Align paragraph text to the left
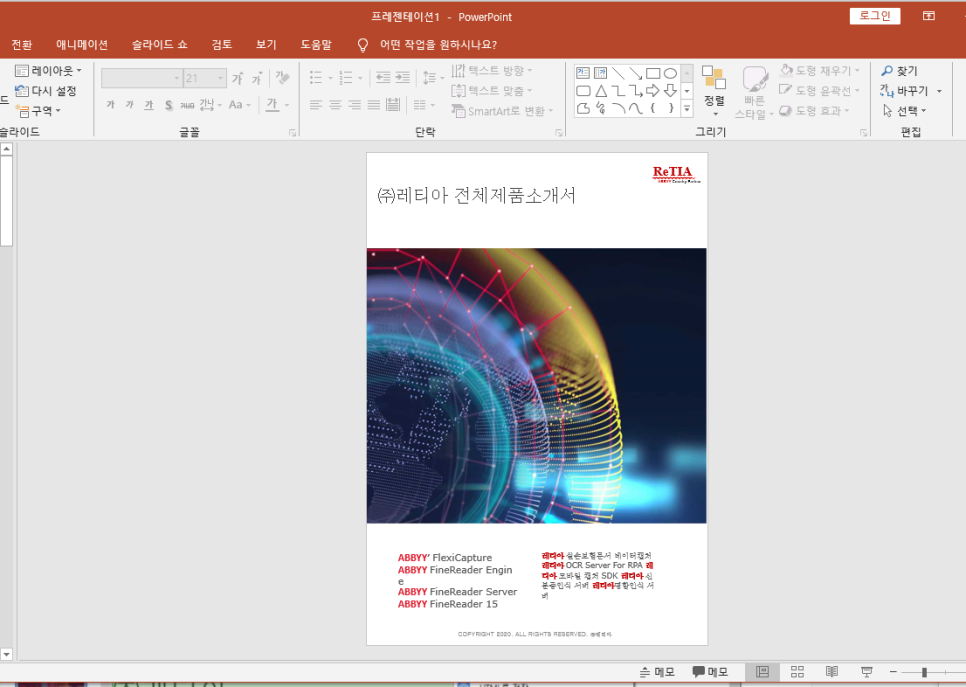966x687 pixels. [316, 105]
